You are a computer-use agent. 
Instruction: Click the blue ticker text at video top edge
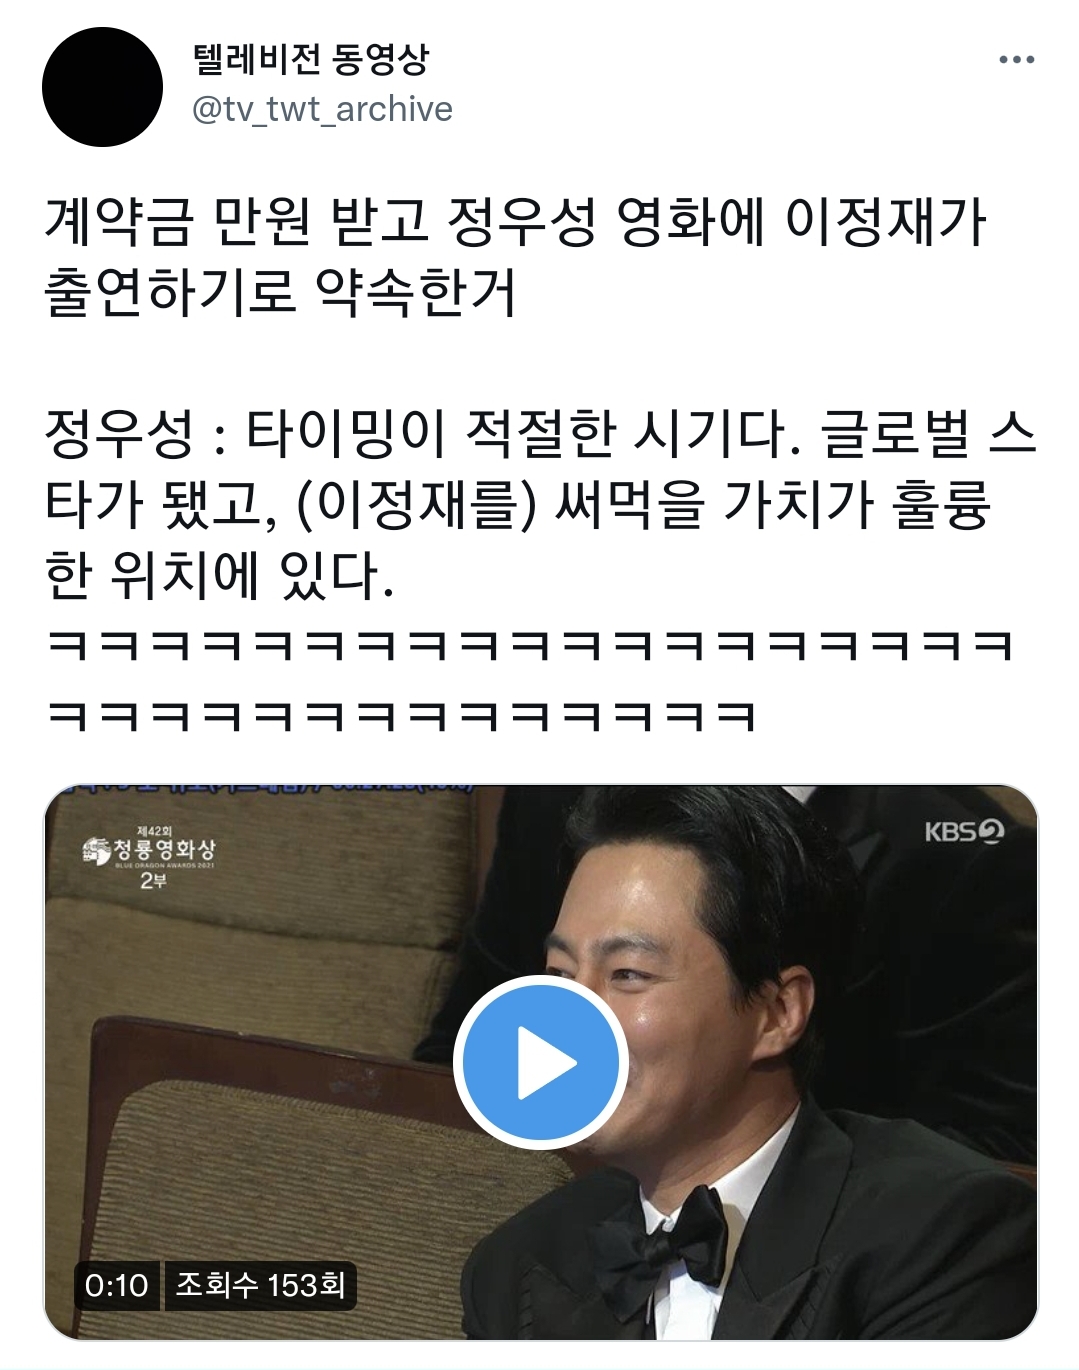click(265, 789)
